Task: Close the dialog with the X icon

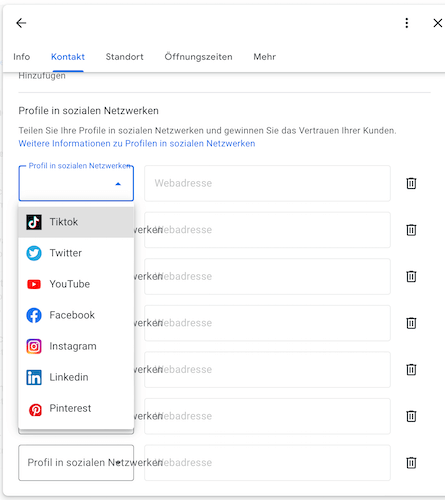Action: coord(437,23)
